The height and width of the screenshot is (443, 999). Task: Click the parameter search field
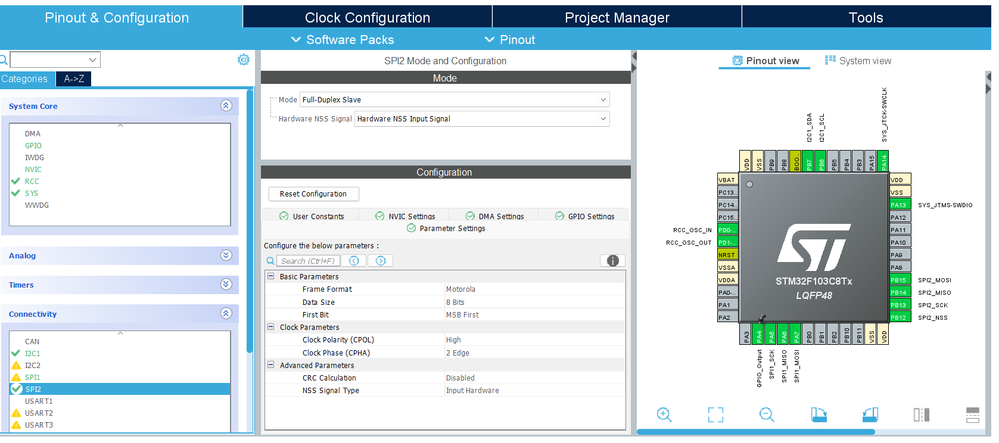[308, 261]
